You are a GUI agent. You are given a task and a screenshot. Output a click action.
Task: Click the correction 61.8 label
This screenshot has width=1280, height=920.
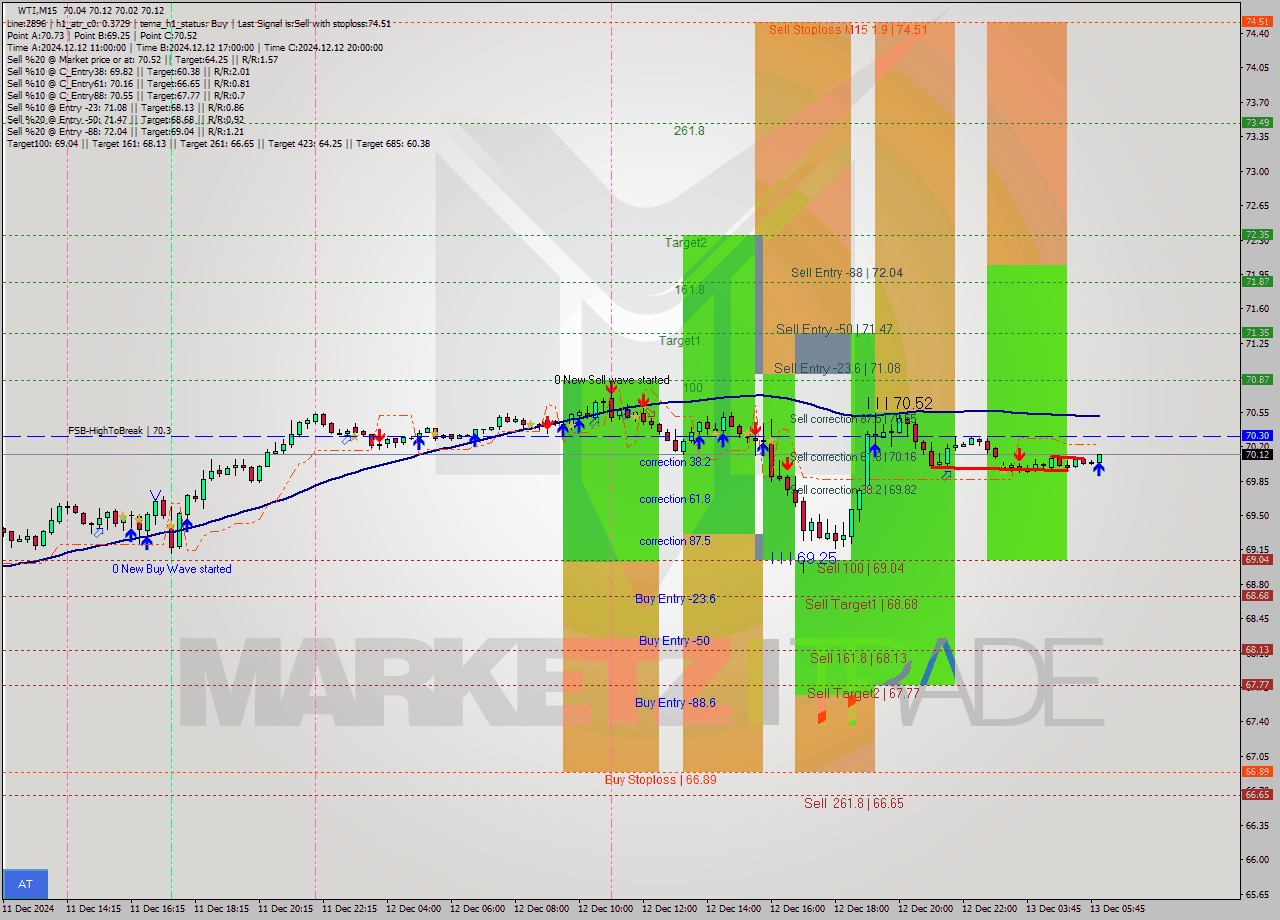tap(675, 499)
